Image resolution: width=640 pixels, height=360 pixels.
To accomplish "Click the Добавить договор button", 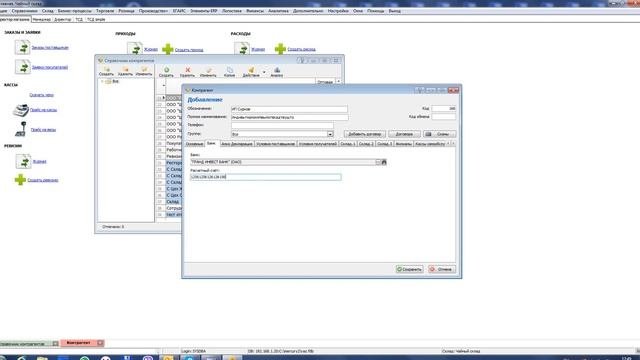I will pos(364,134).
